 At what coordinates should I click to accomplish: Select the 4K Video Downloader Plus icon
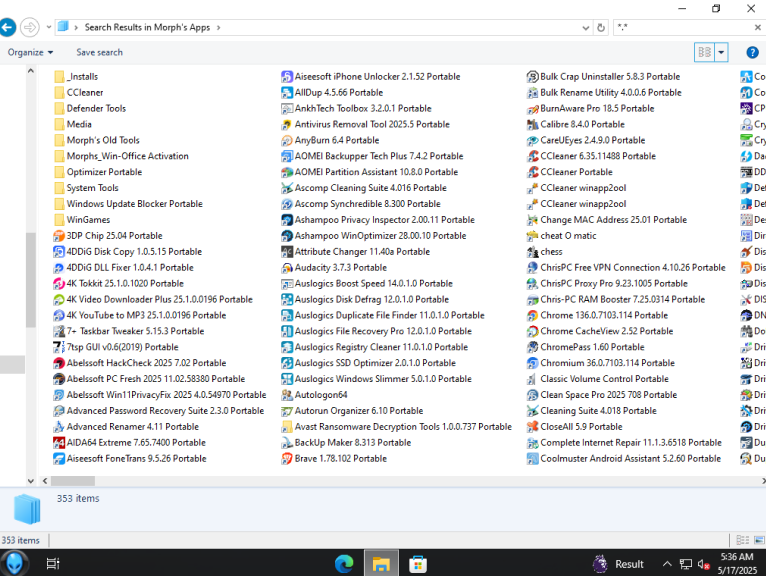pyautogui.click(x=59, y=299)
